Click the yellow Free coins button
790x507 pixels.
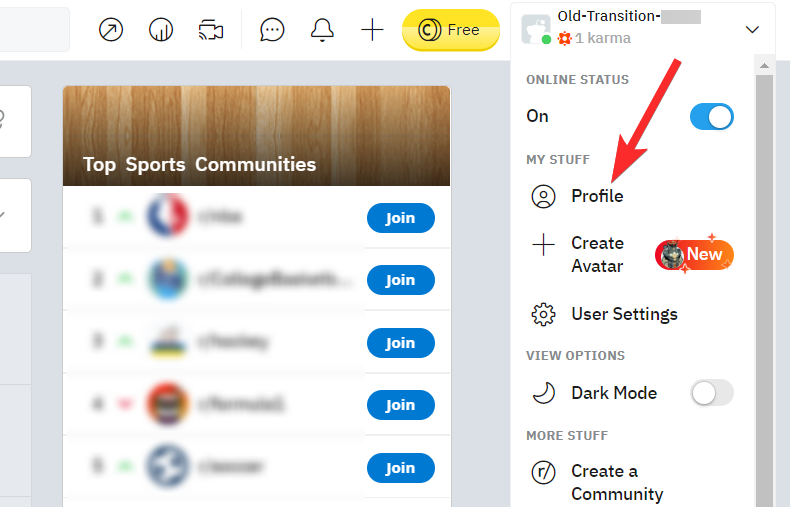point(450,30)
